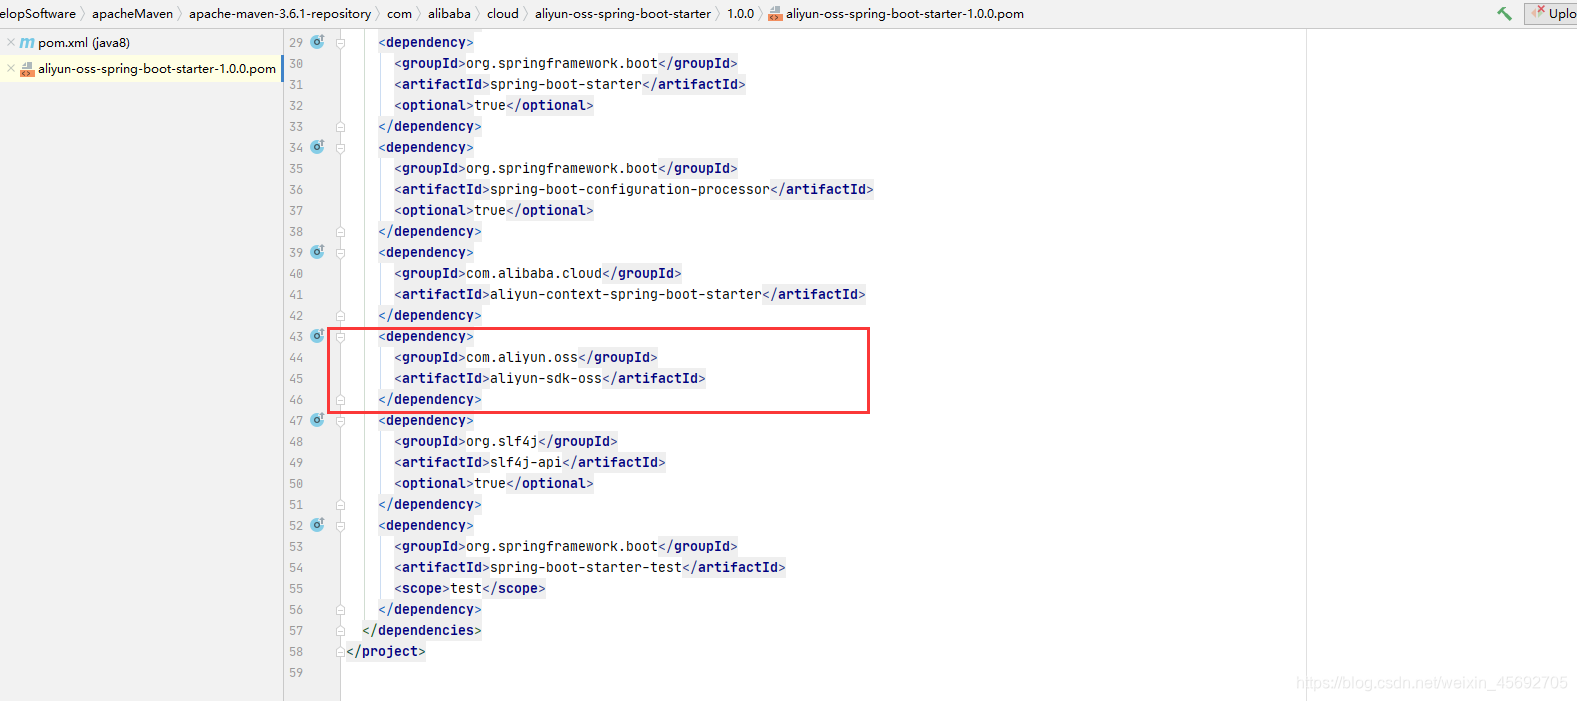The image size is (1577, 701).
Task: Click the gutter dependency icon on line 34
Action: pyautogui.click(x=317, y=147)
